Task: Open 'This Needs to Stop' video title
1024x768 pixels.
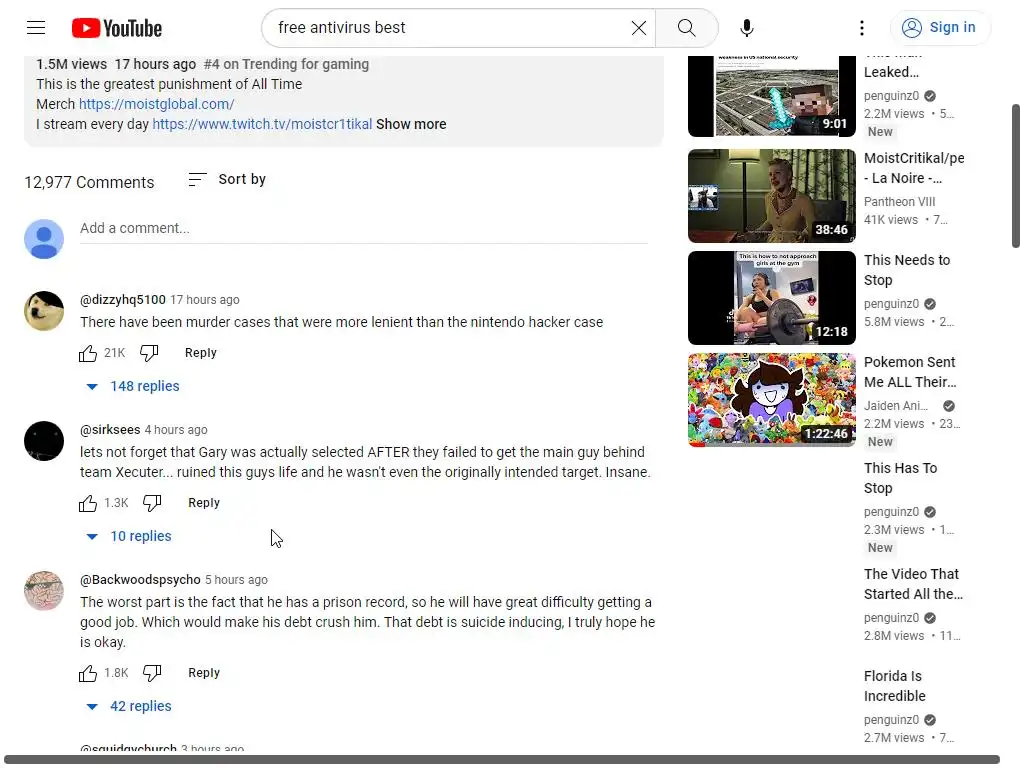Action: [906, 270]
